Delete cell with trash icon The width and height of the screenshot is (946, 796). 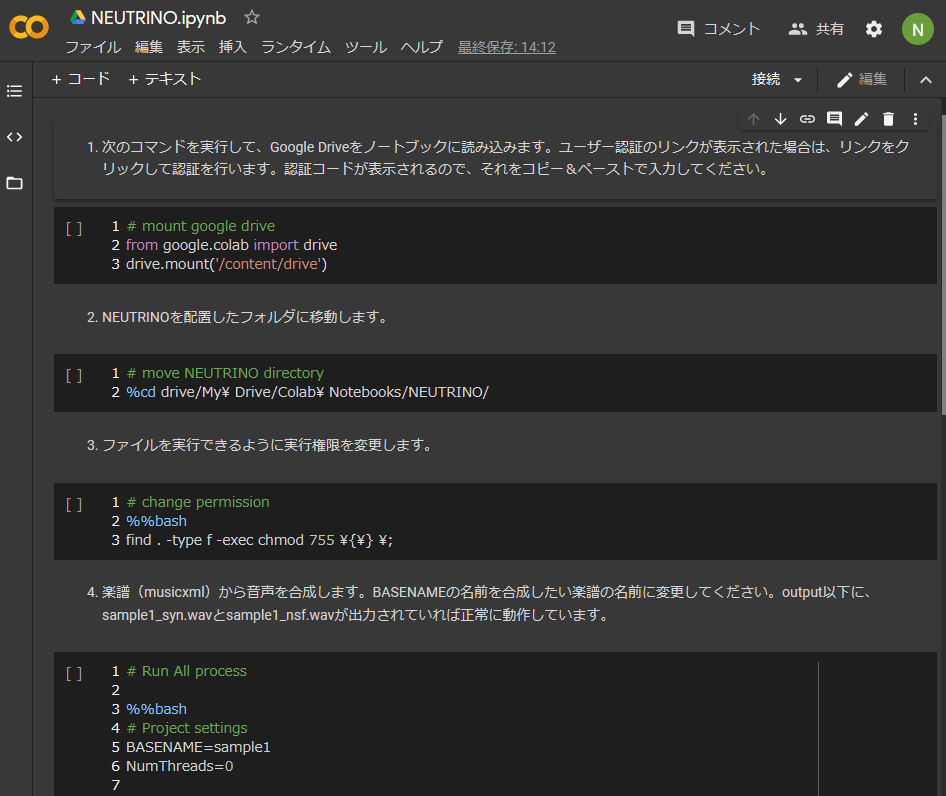pos(888,119)
